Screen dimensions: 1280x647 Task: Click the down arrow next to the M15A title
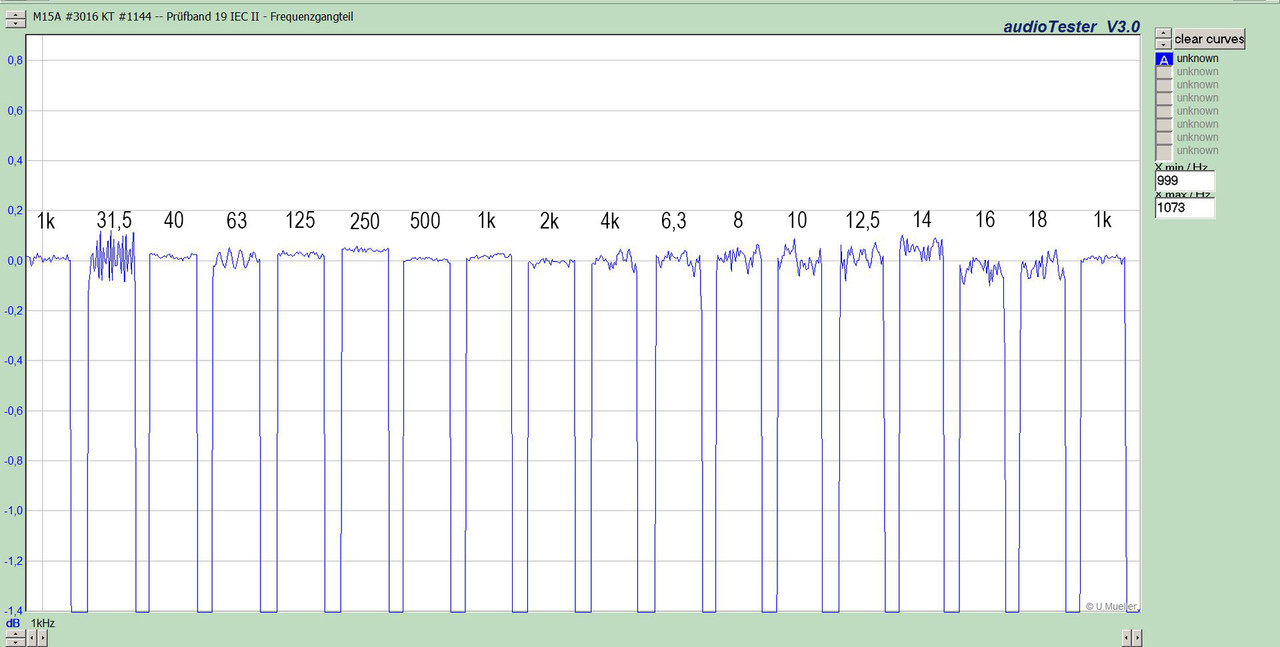(x=14, y=23)
